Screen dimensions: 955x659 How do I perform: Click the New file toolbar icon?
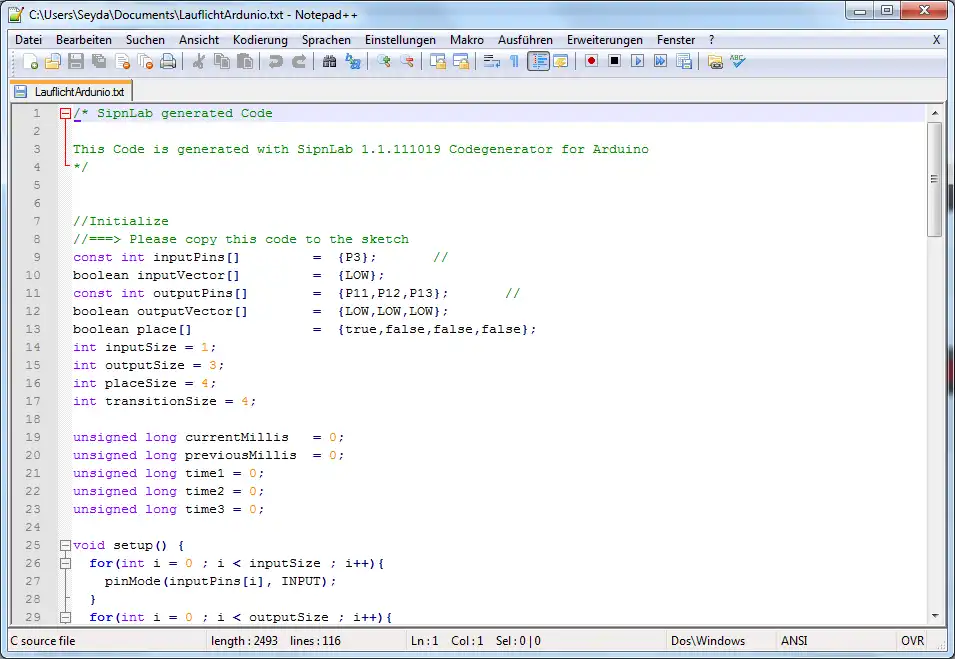(x=31, y=62)
